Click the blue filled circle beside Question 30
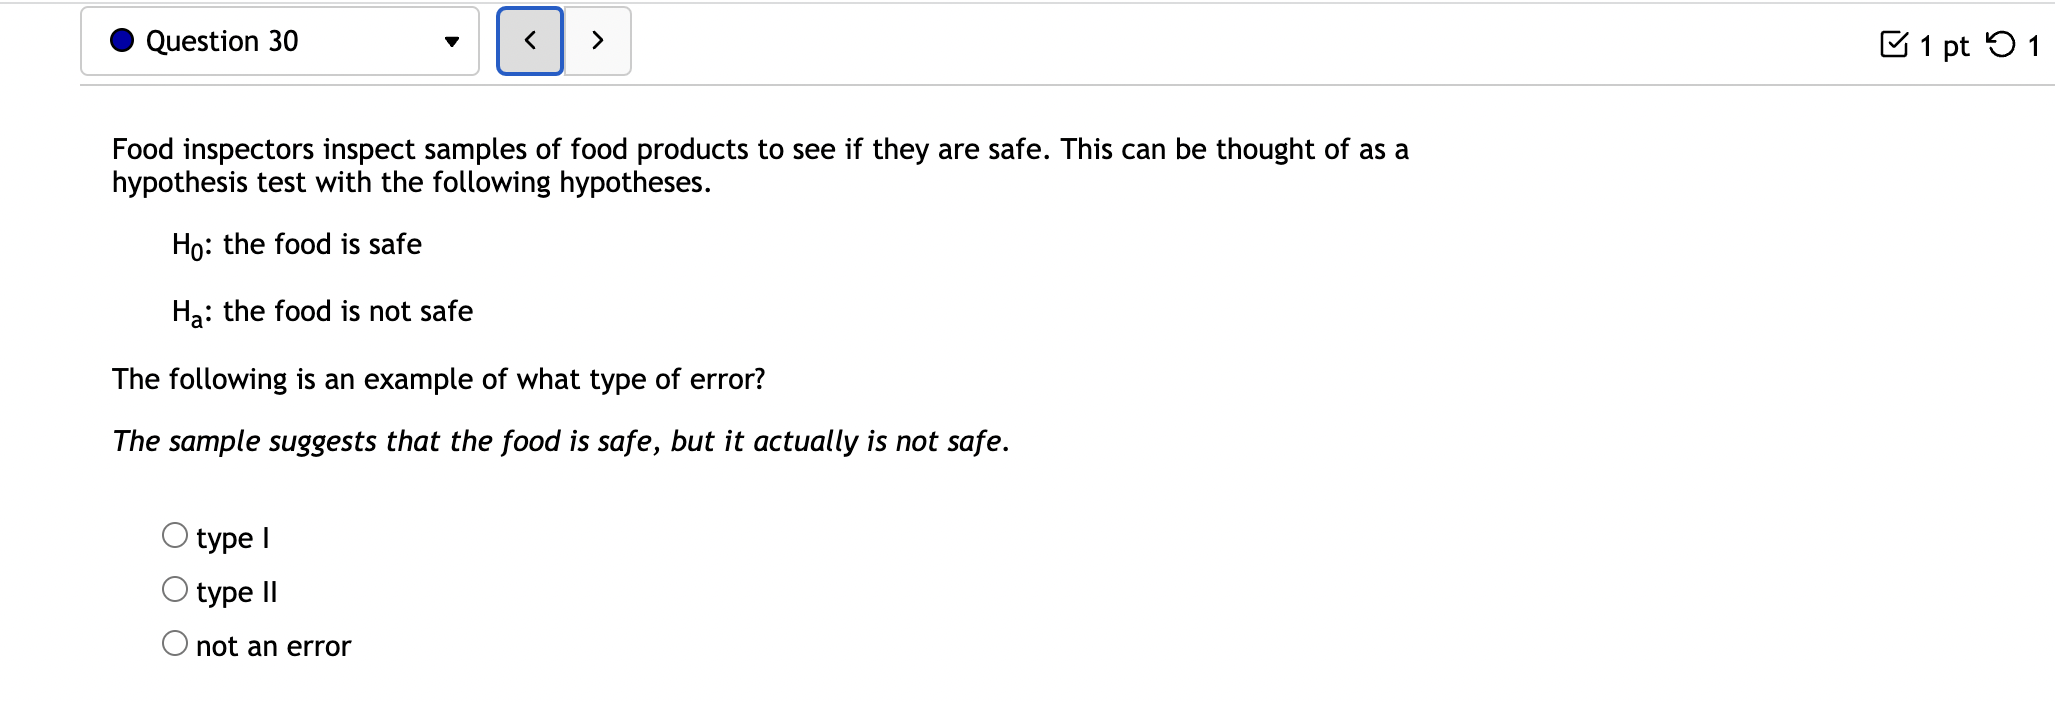Image resolution: width=2055 pixels, height=702 pixels. (120, 41)
